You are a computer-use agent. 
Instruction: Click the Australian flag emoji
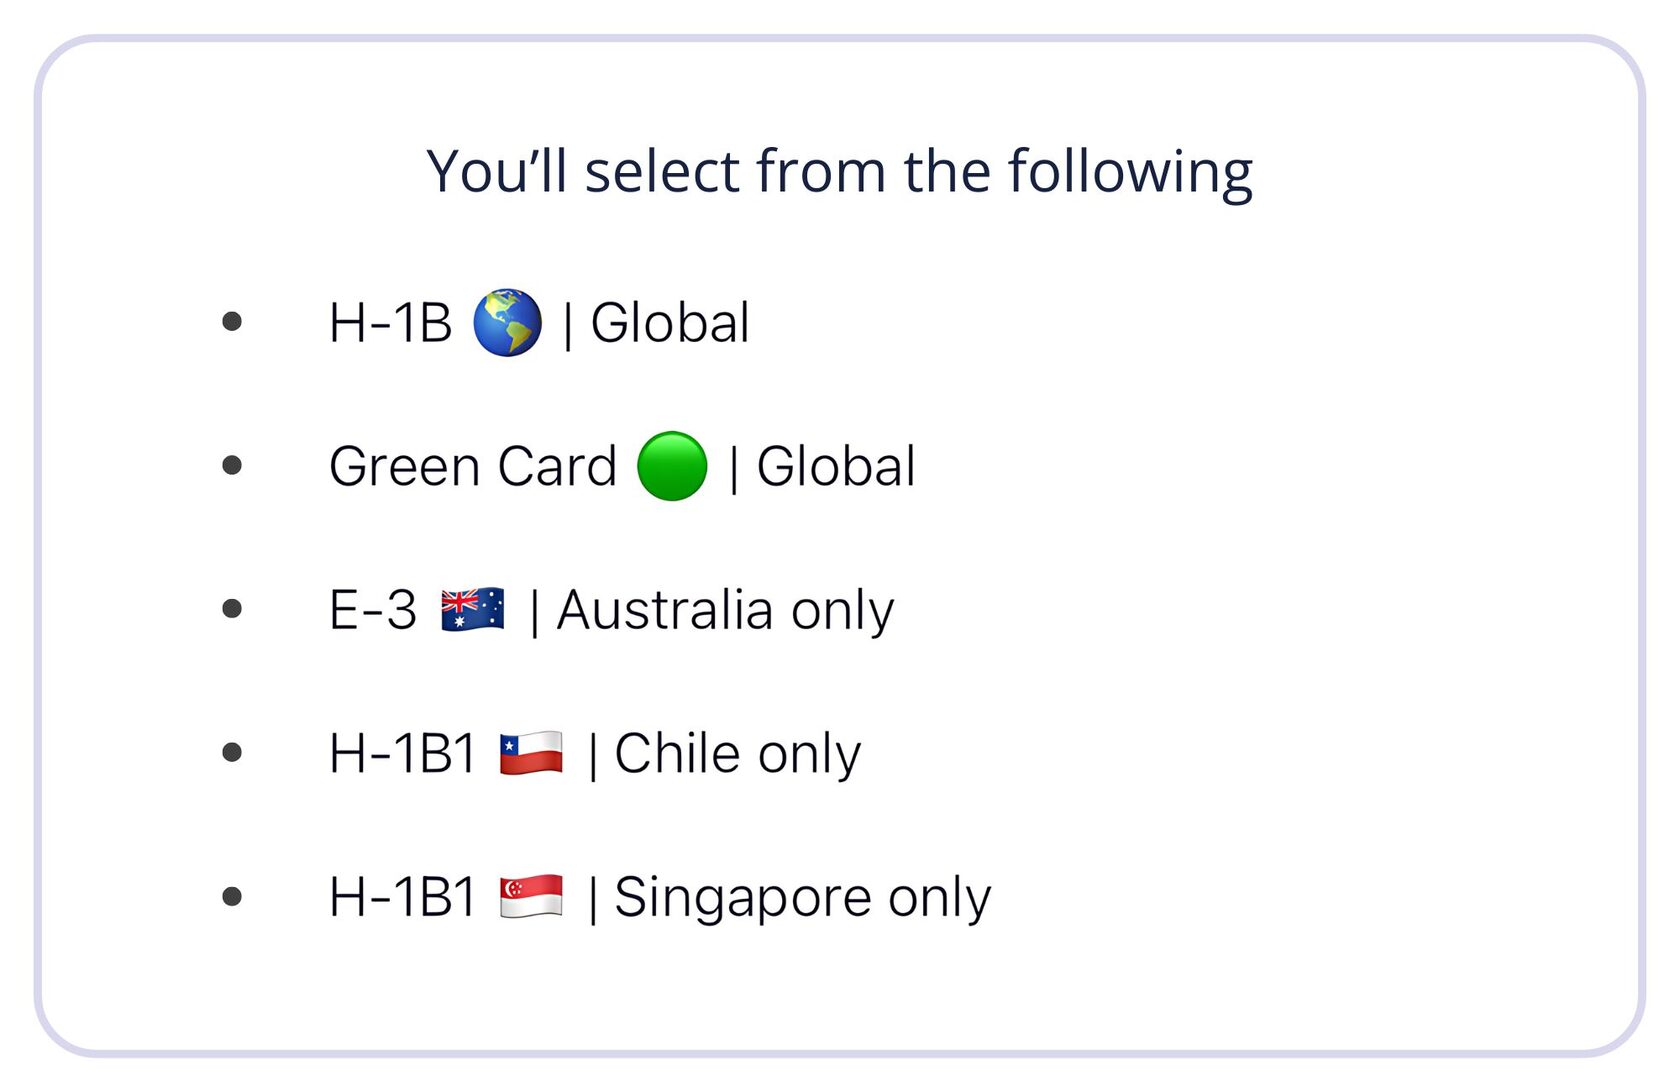click(x=473, y=609)
